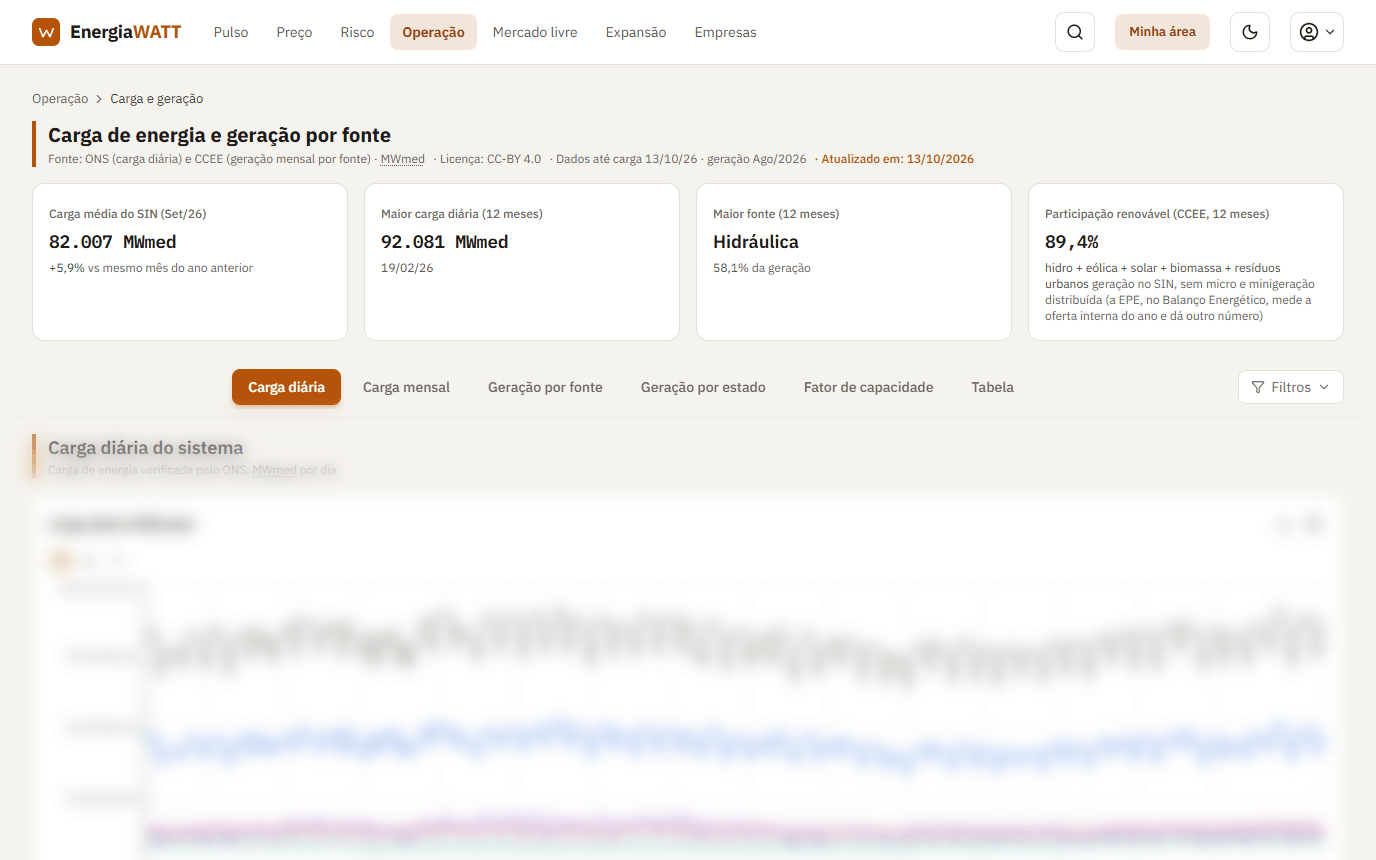Click the Participação renovável (CCEE, 12 meses) label

point(1157,214)
